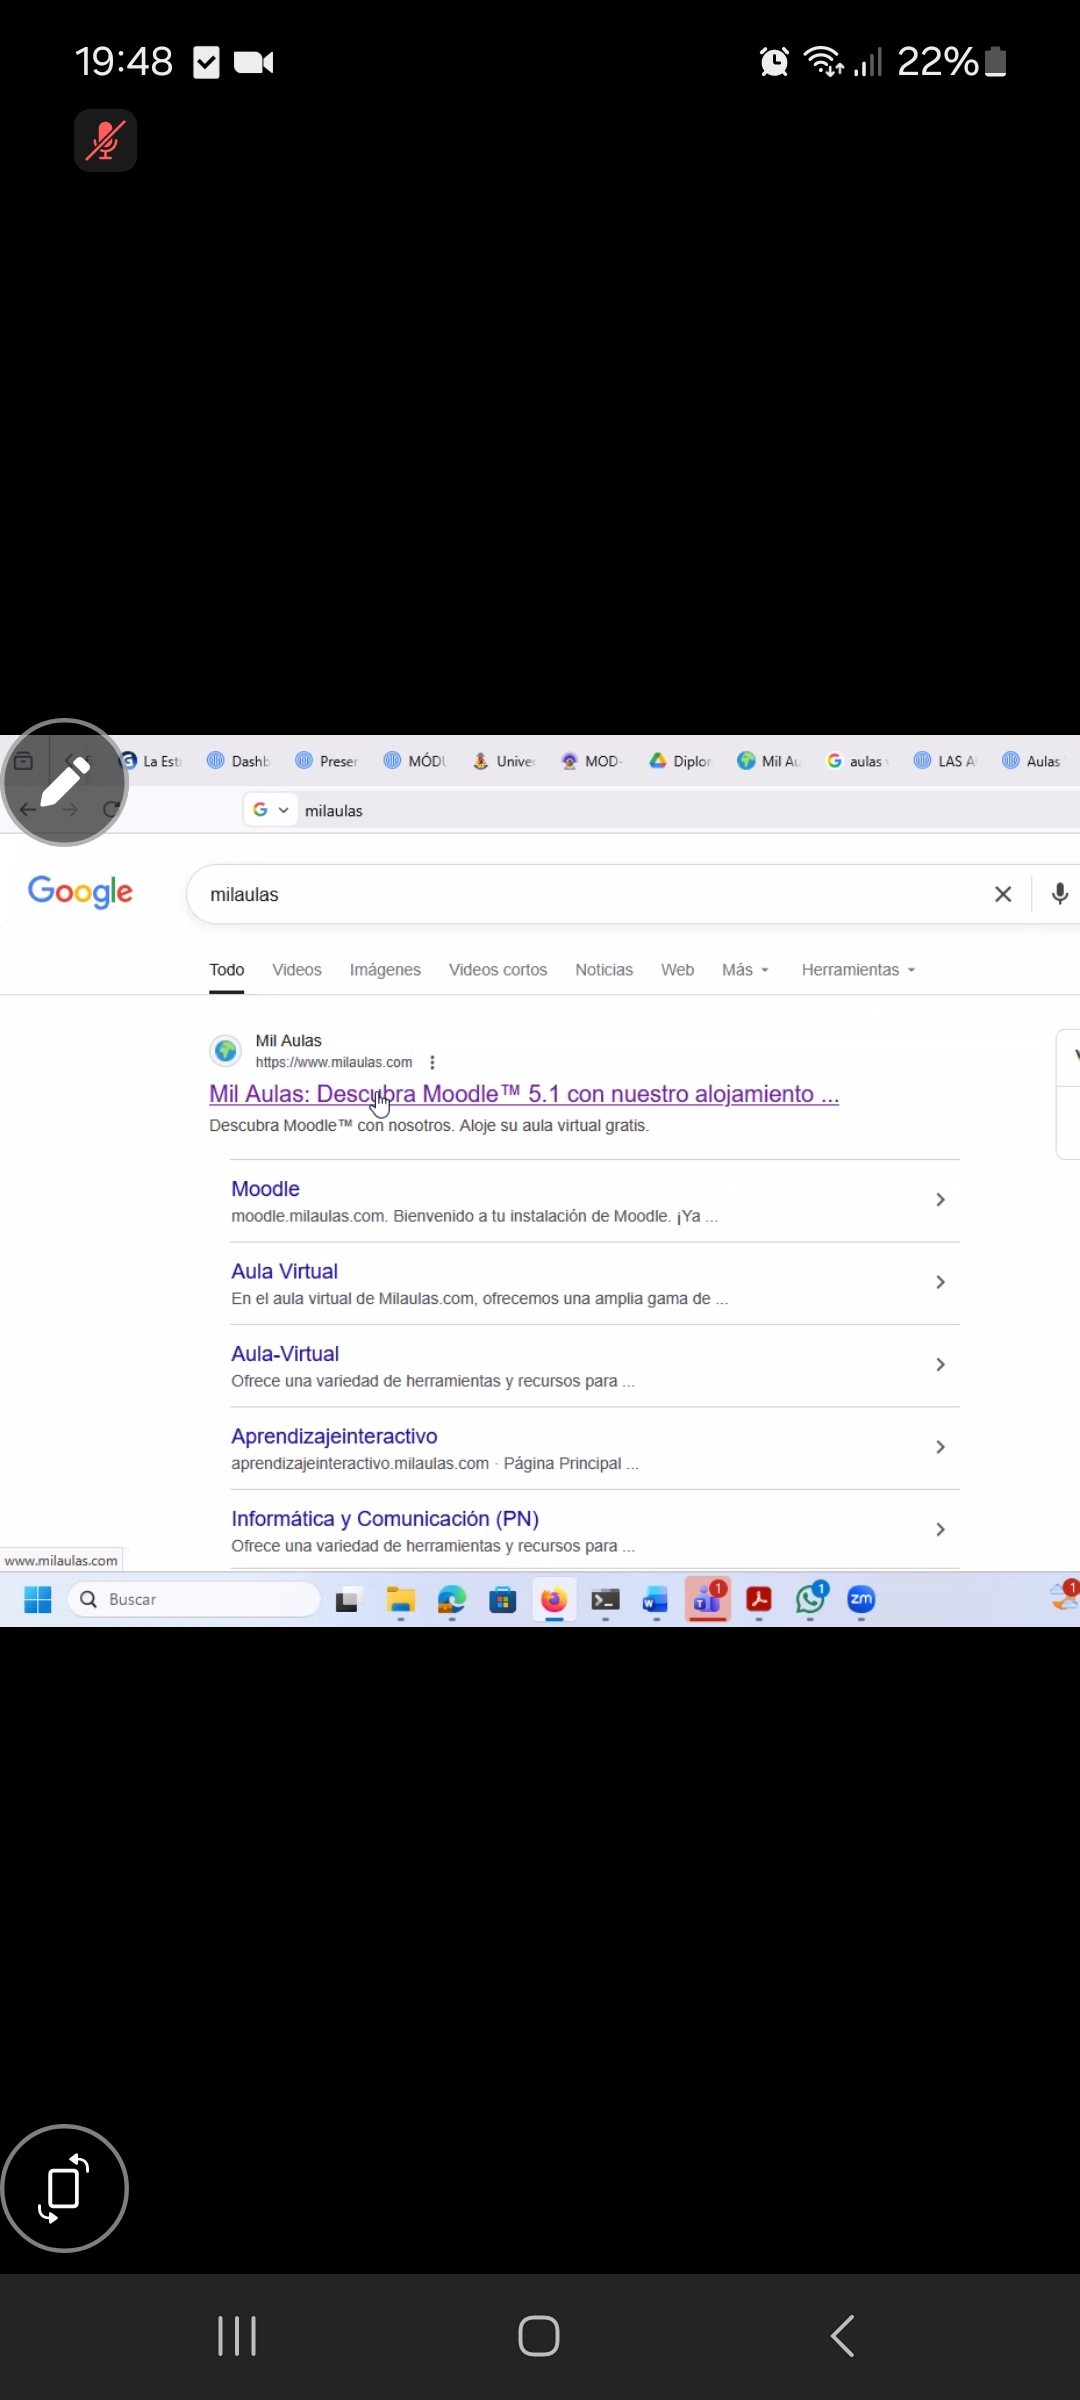Tap the rotate screen icon
The height and width of the screenshot is (2400, 1080).
[x=65, y=2187]
